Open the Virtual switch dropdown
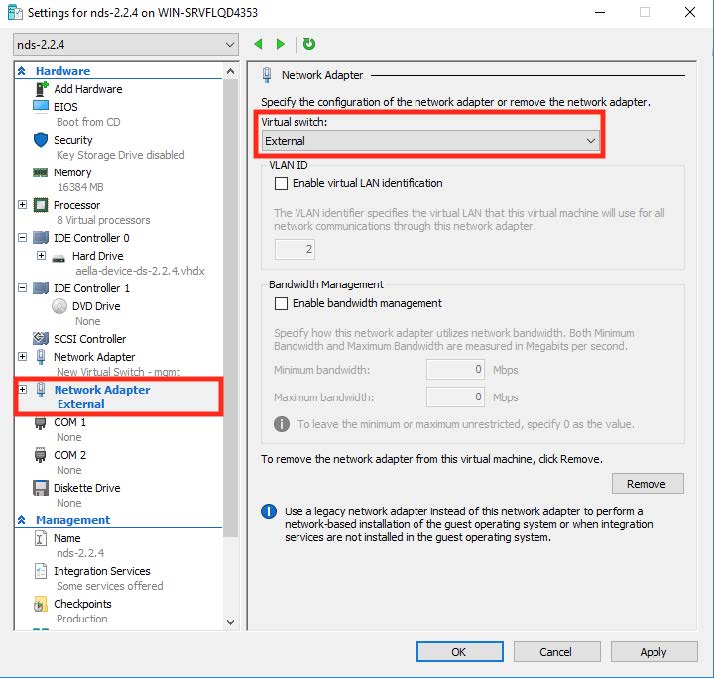Viewport: 714px width, 678px height. pos(430,142)
